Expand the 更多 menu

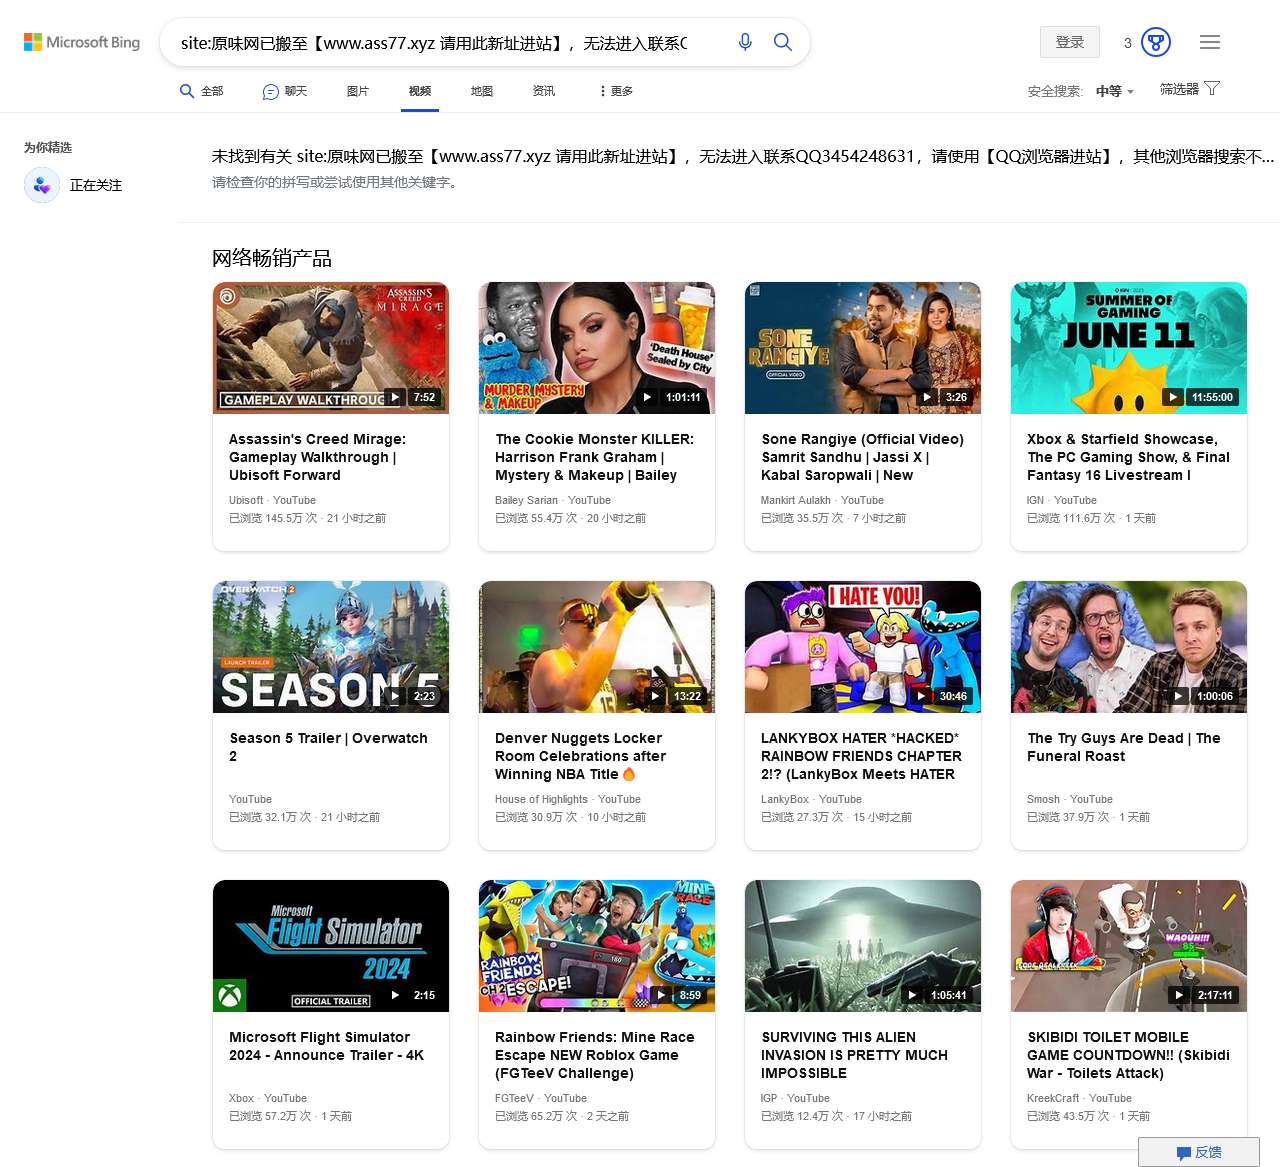(x=616, y=91)
